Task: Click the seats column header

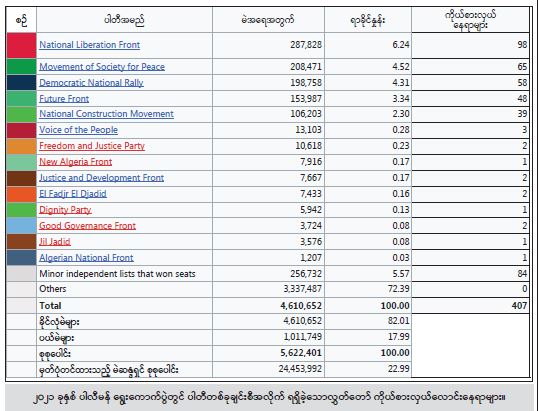Action: [470, 20]
